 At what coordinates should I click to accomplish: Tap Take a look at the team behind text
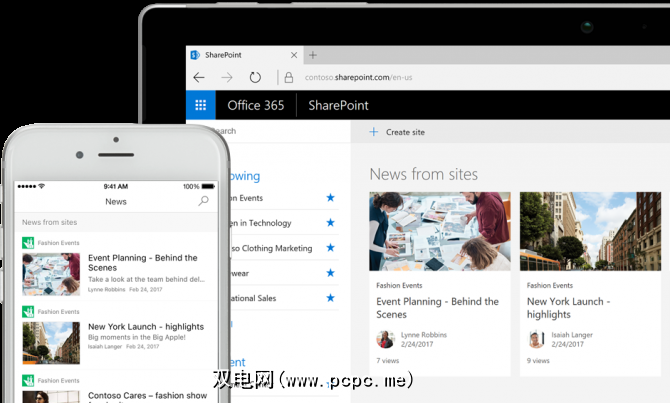(x=146, y=279)
